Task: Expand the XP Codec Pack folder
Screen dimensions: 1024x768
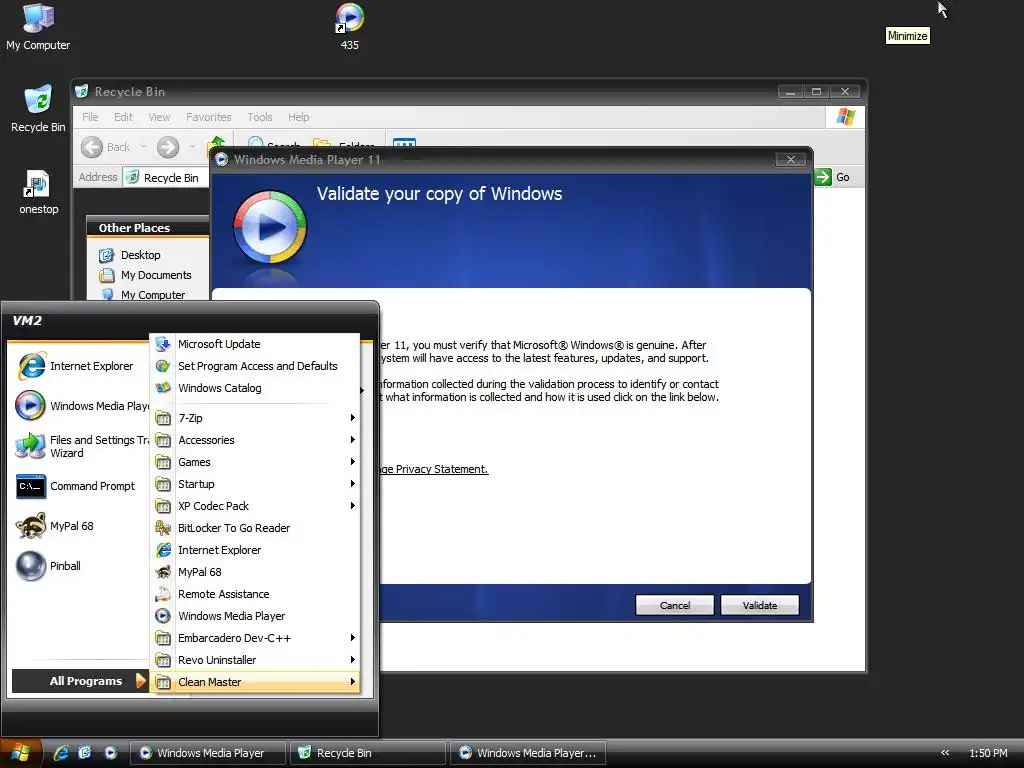Action: coord(255,506)
